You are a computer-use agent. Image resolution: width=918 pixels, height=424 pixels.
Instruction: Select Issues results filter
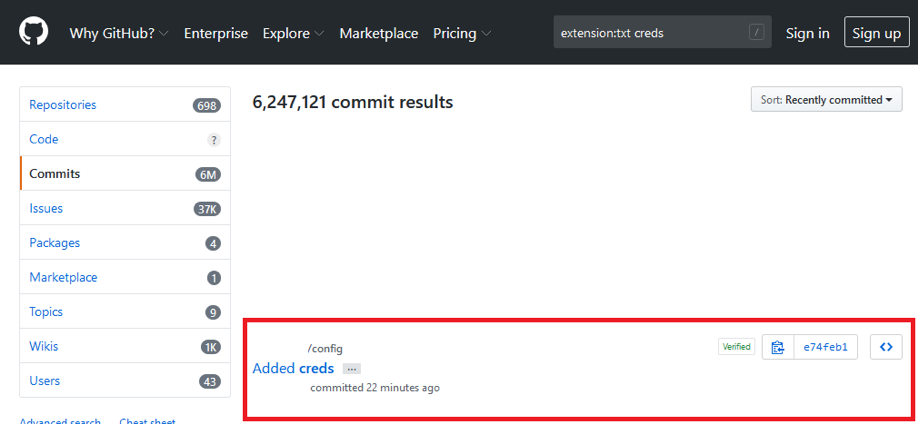[125, 208]
